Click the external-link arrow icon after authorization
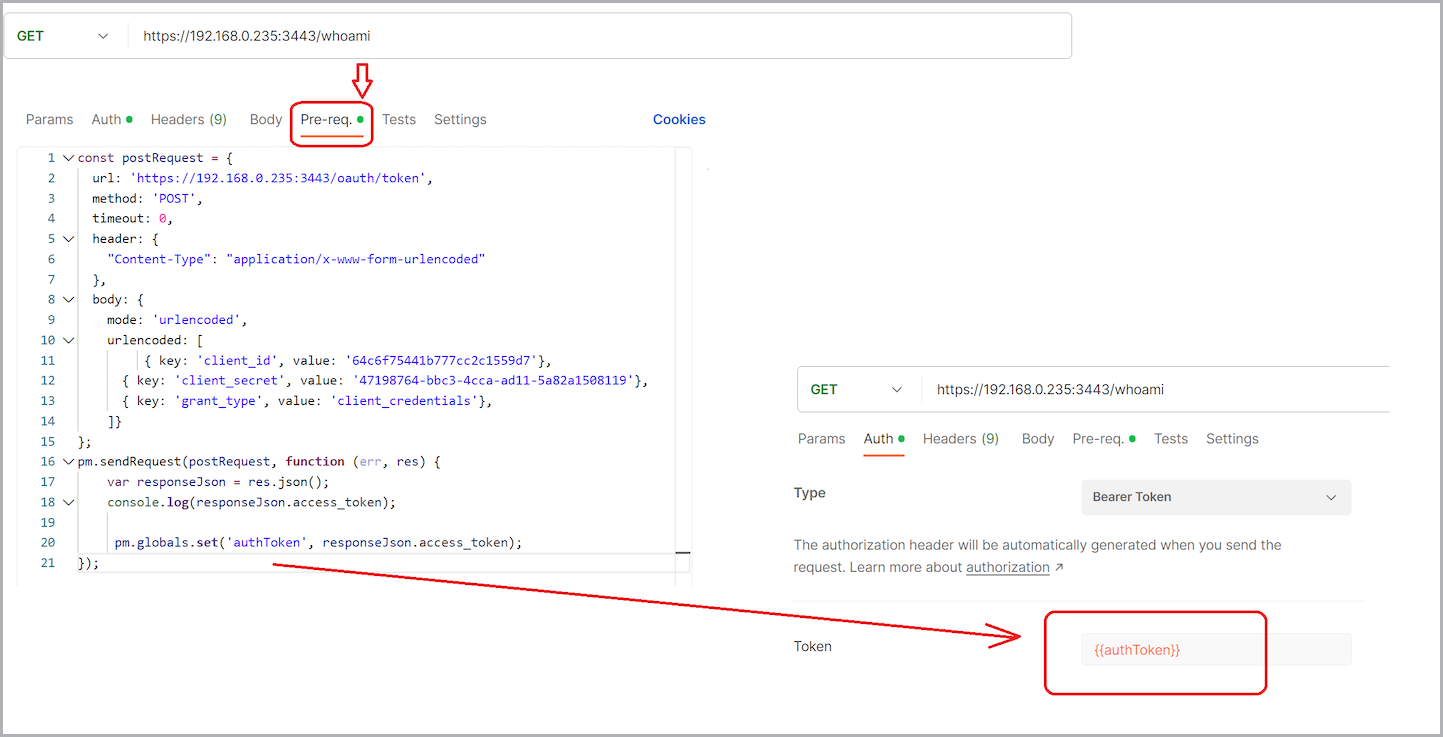Screen dimensions: 1443x737 point(1059,567)
